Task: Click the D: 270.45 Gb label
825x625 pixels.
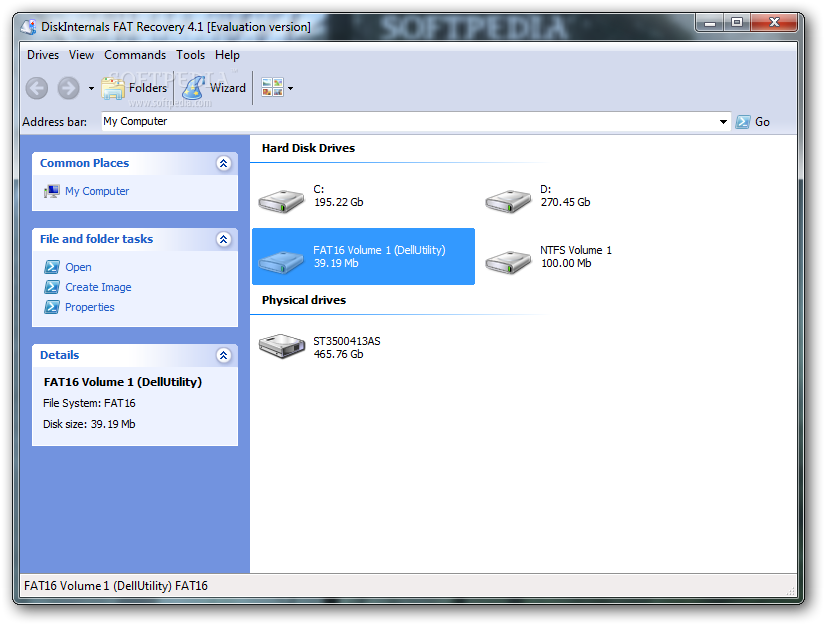Action: click(565, 196)
